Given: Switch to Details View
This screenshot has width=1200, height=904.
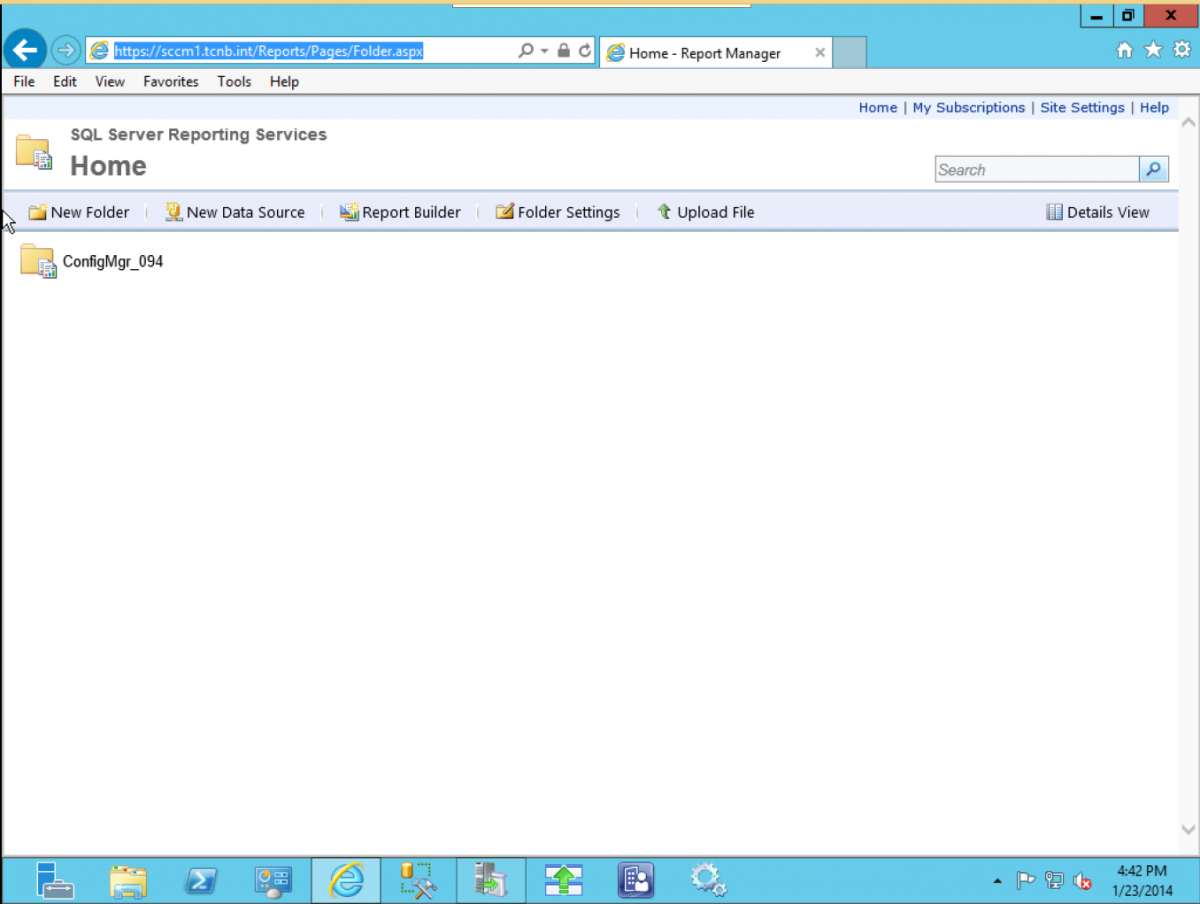Looking at the screenshot, I should pyautogui.click(x=1098, y=212).
